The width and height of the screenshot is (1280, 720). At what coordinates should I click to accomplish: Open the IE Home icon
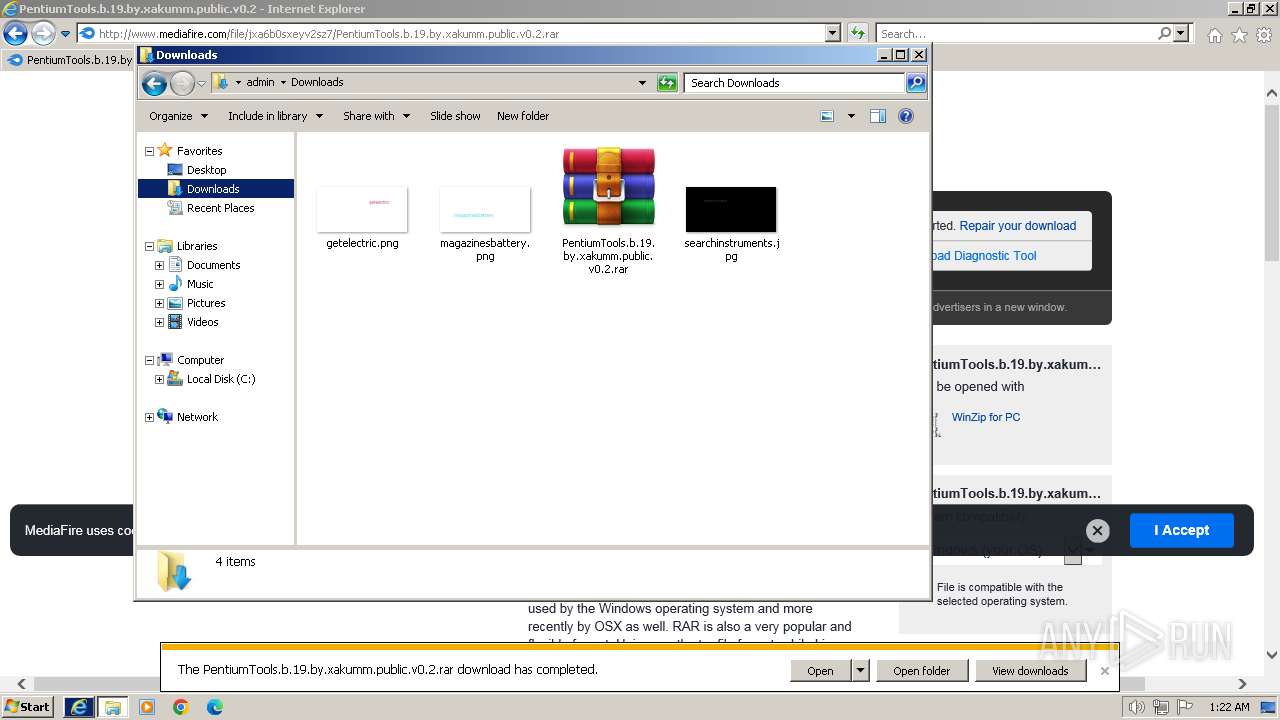tap(1214, 35)
